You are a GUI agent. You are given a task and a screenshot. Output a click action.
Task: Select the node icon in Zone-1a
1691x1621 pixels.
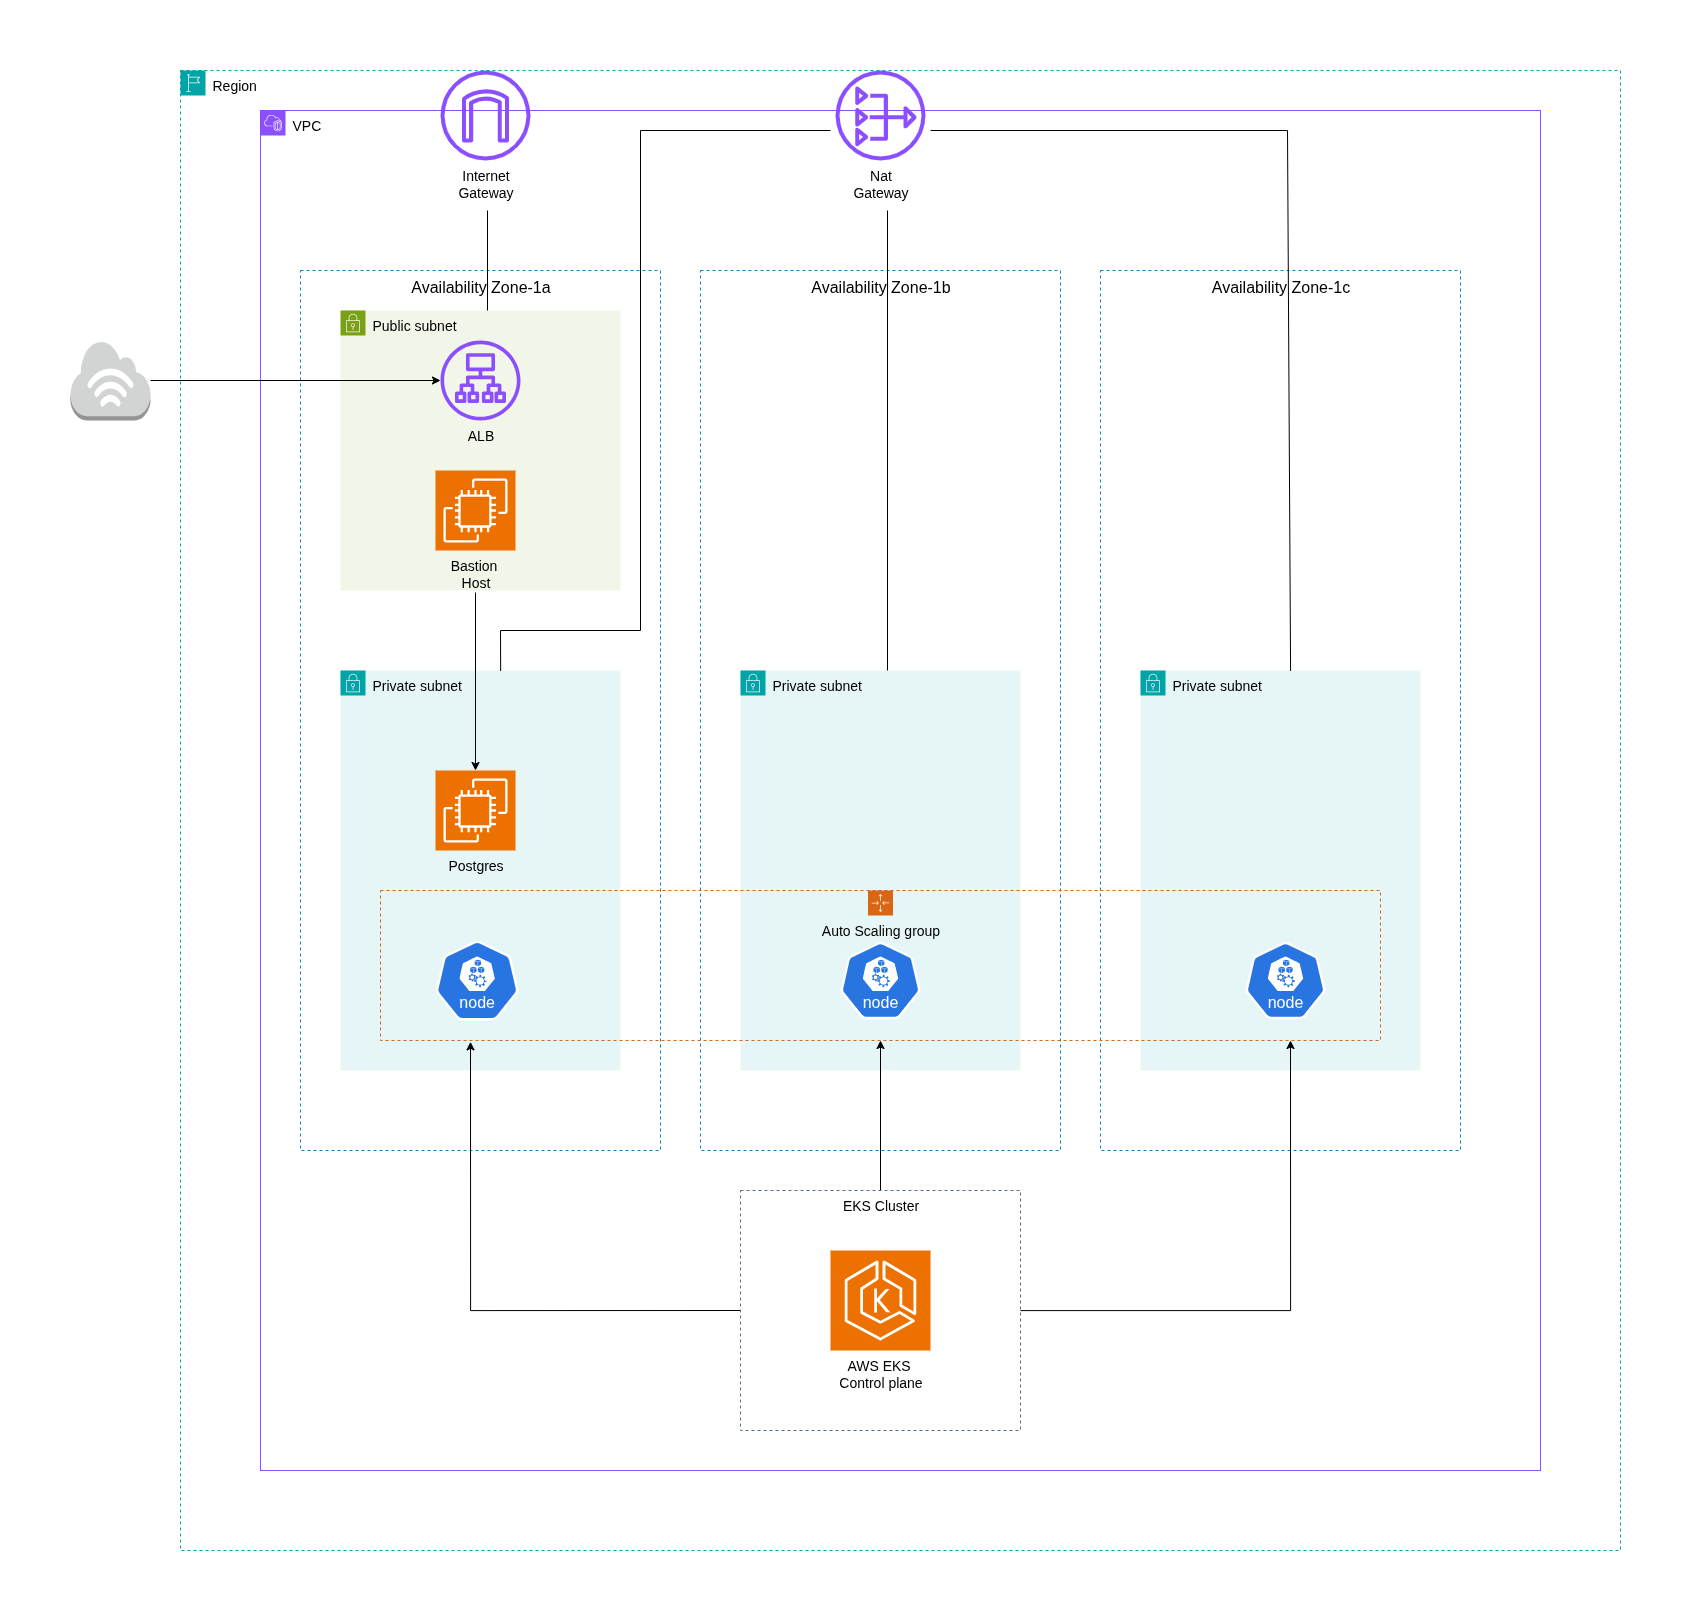(477, 981)
